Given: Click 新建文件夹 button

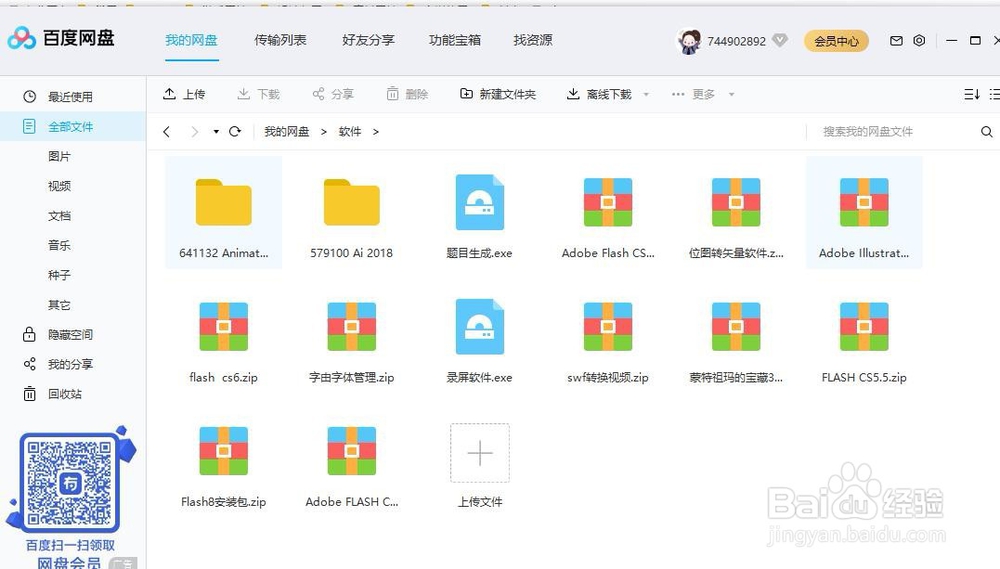Looking at the screenshot, I should point(497,94).
